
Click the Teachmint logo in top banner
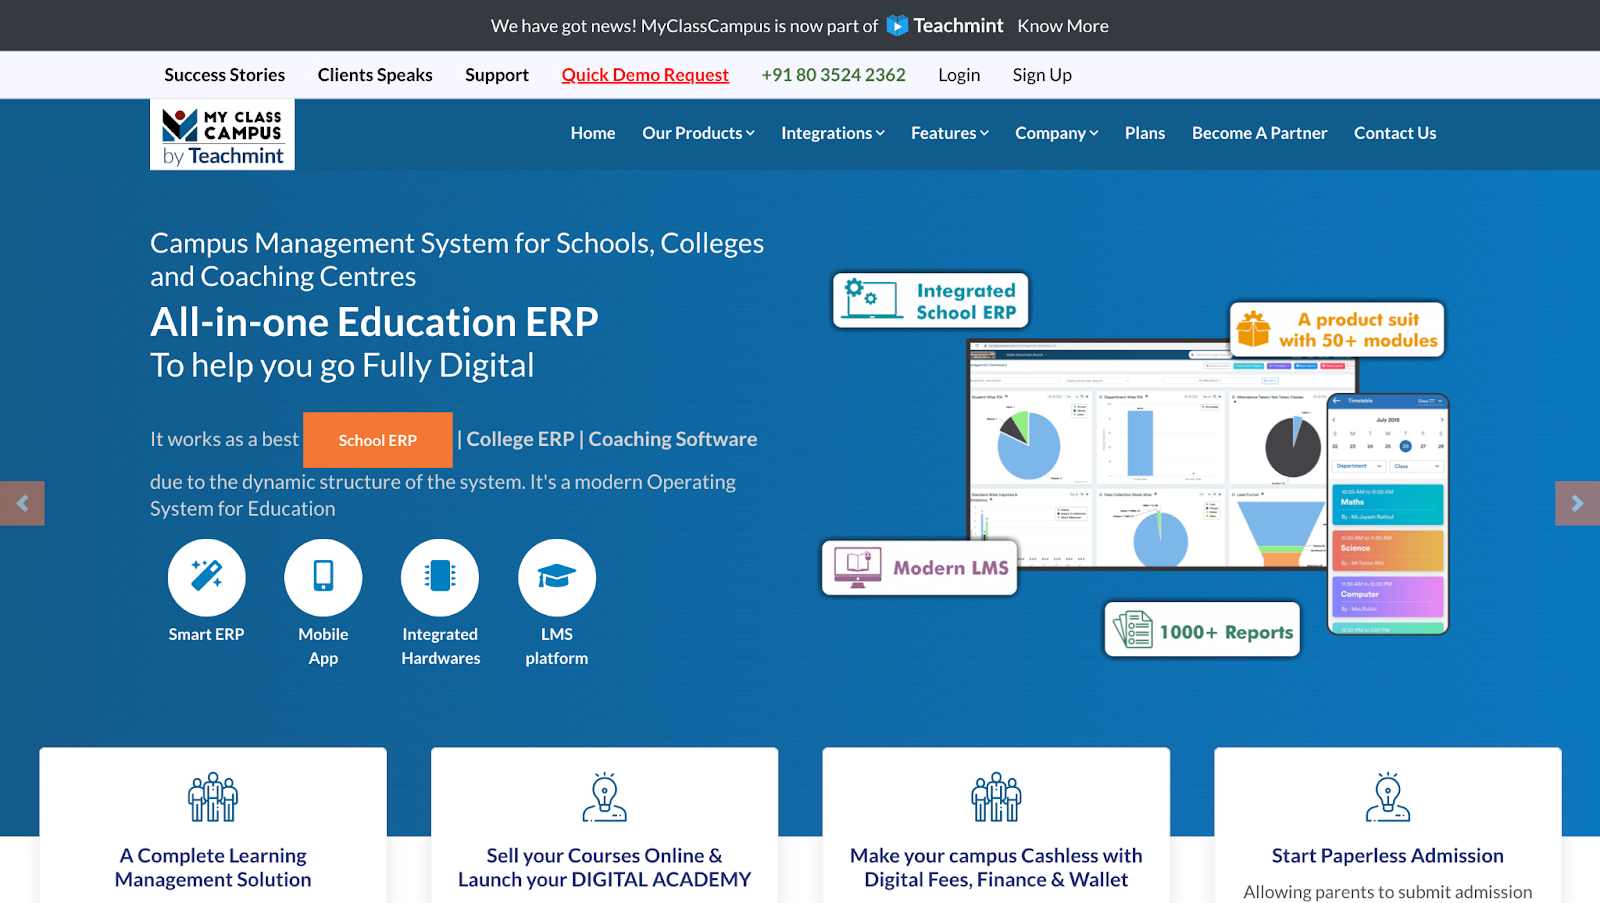[944, 26]
